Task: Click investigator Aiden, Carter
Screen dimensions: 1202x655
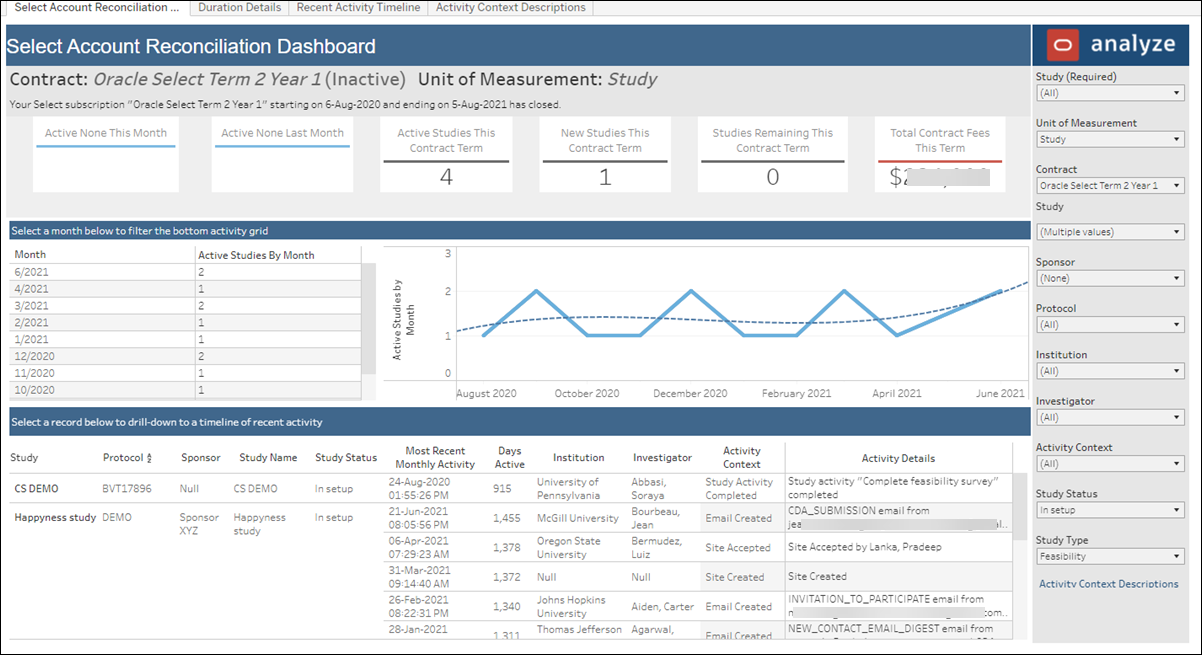Action: (x=662, y=606)
